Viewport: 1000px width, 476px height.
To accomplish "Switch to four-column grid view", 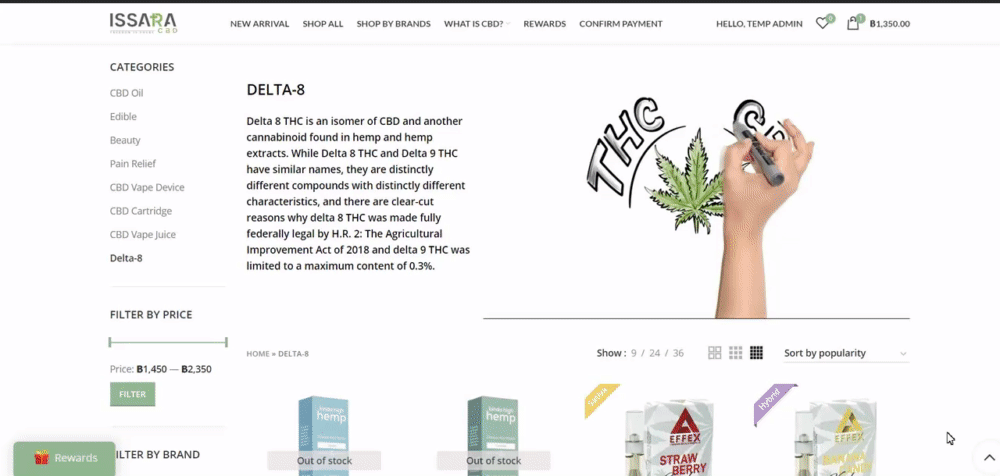I will pos(756,353).
